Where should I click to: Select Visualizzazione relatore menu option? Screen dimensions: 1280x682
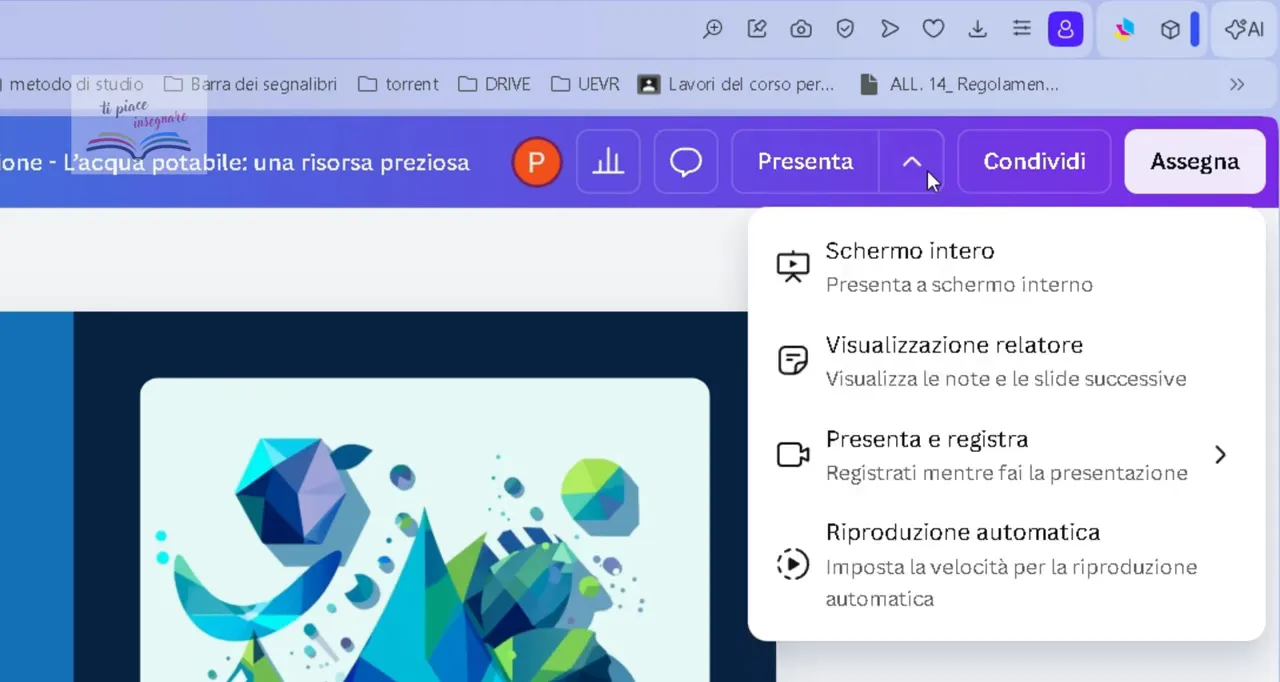coord(1006,361)
